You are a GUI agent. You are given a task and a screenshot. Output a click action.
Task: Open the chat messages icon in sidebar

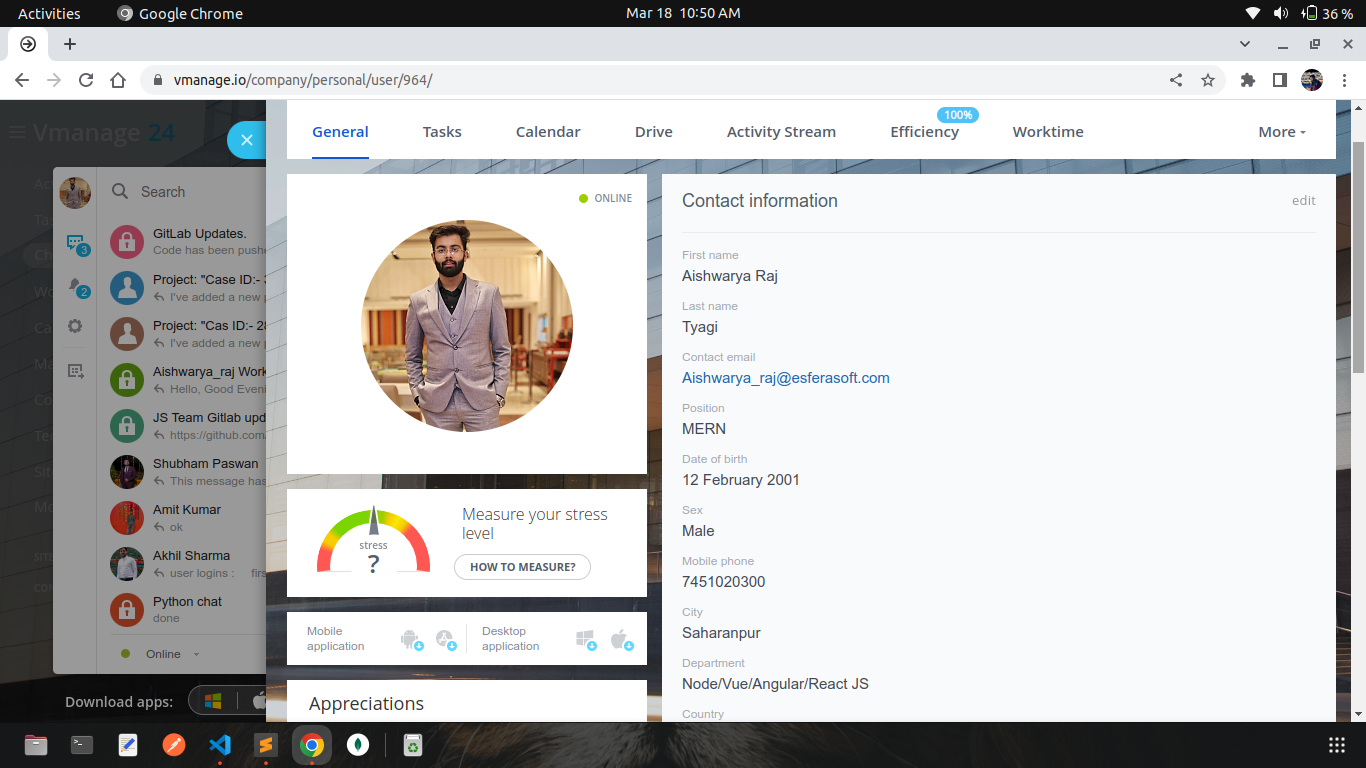[75, 243]
